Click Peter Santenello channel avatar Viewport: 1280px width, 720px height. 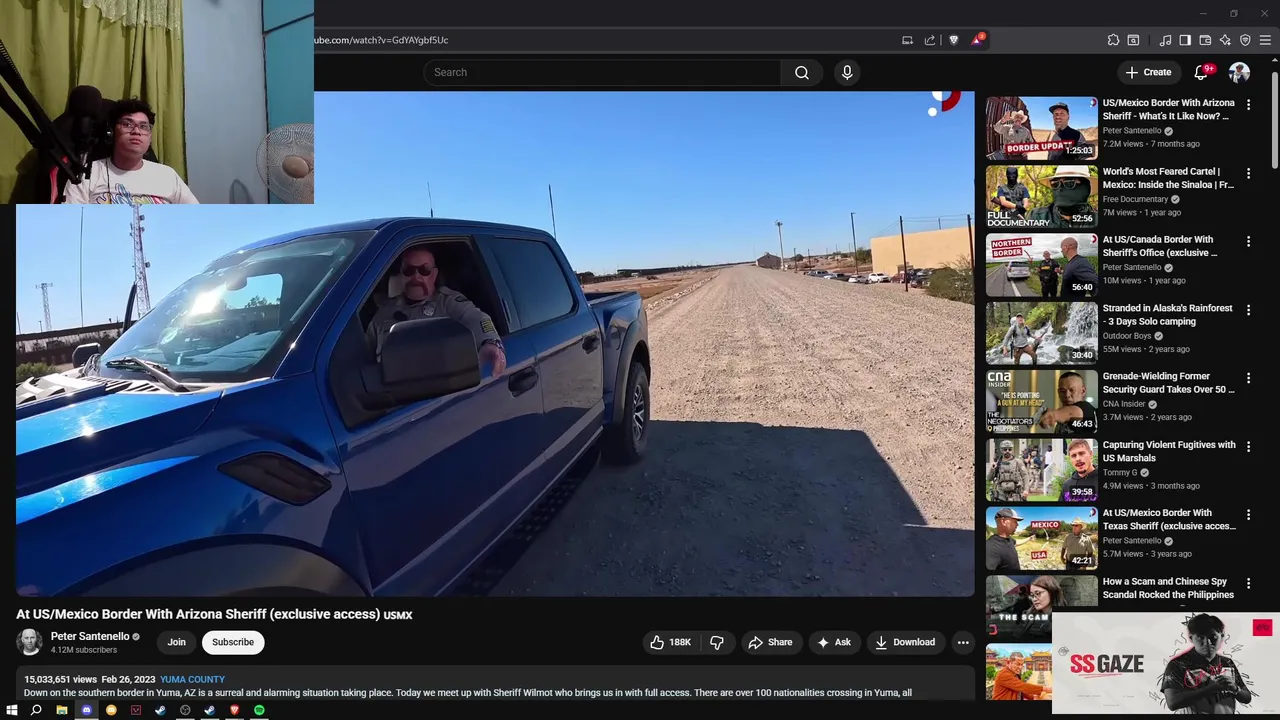[30, 642]
